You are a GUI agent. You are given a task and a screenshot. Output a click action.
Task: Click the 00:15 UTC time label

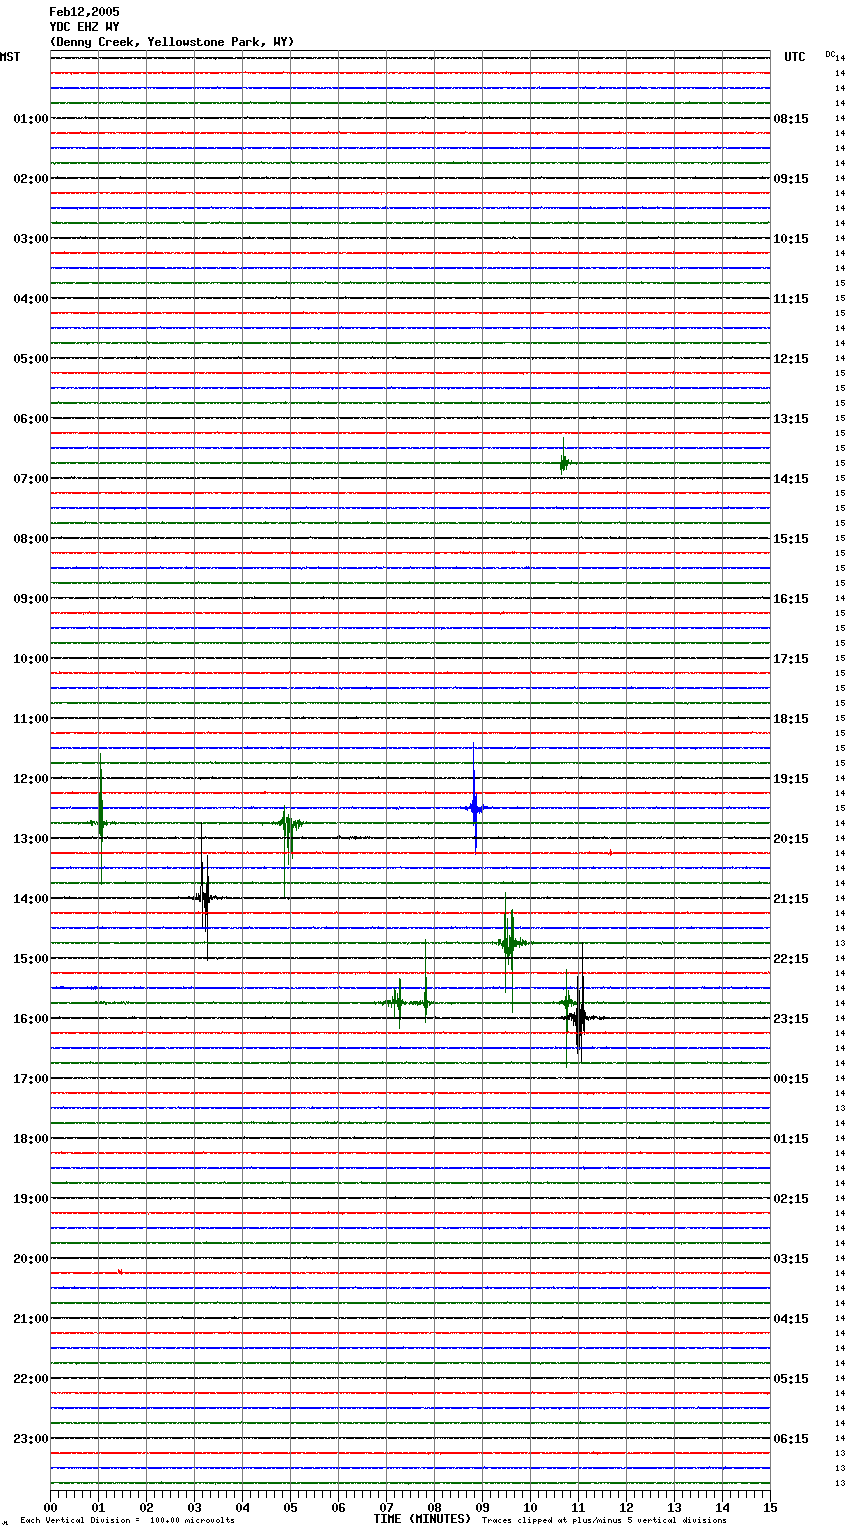(x=791, y=1079)
